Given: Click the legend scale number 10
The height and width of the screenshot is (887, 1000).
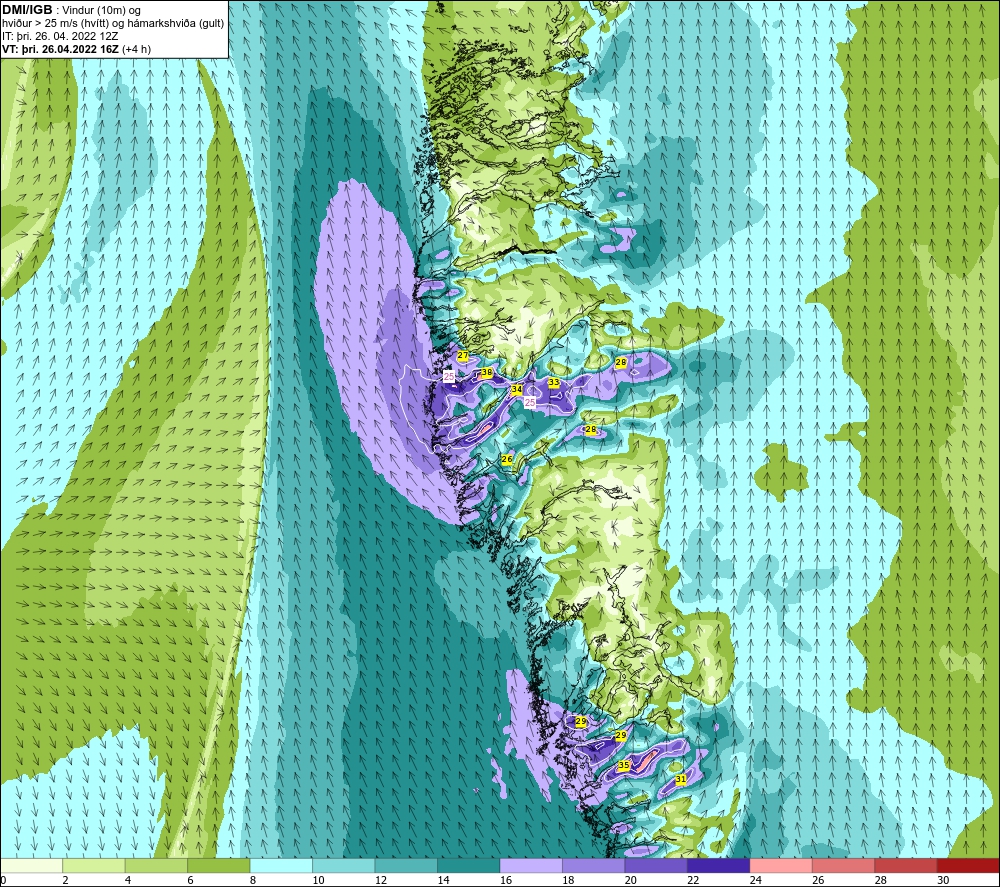Looking at the screenshot, I should pos(318,880).
